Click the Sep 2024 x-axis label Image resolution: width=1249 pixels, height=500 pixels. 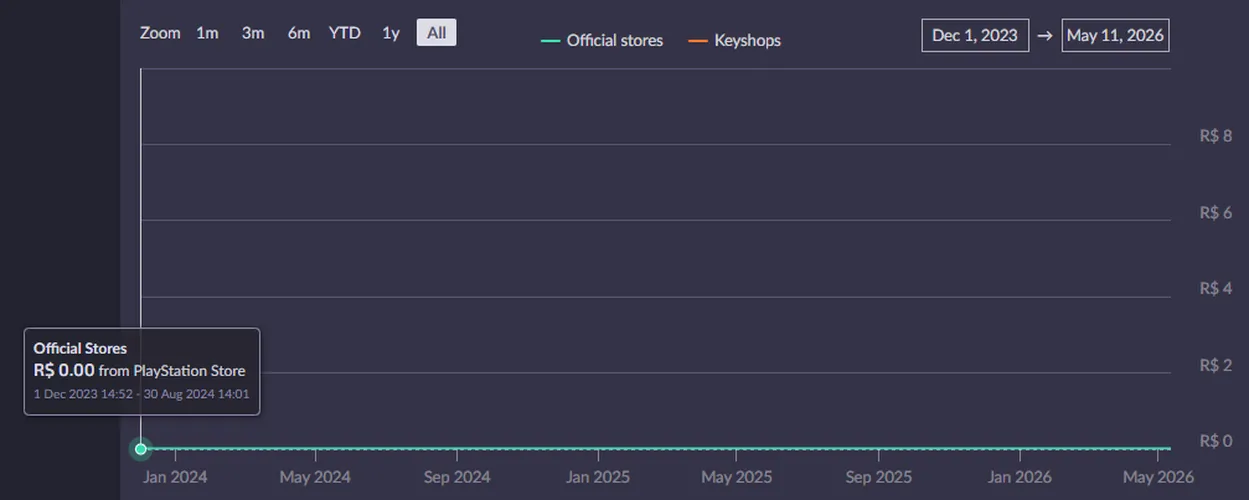457,477
